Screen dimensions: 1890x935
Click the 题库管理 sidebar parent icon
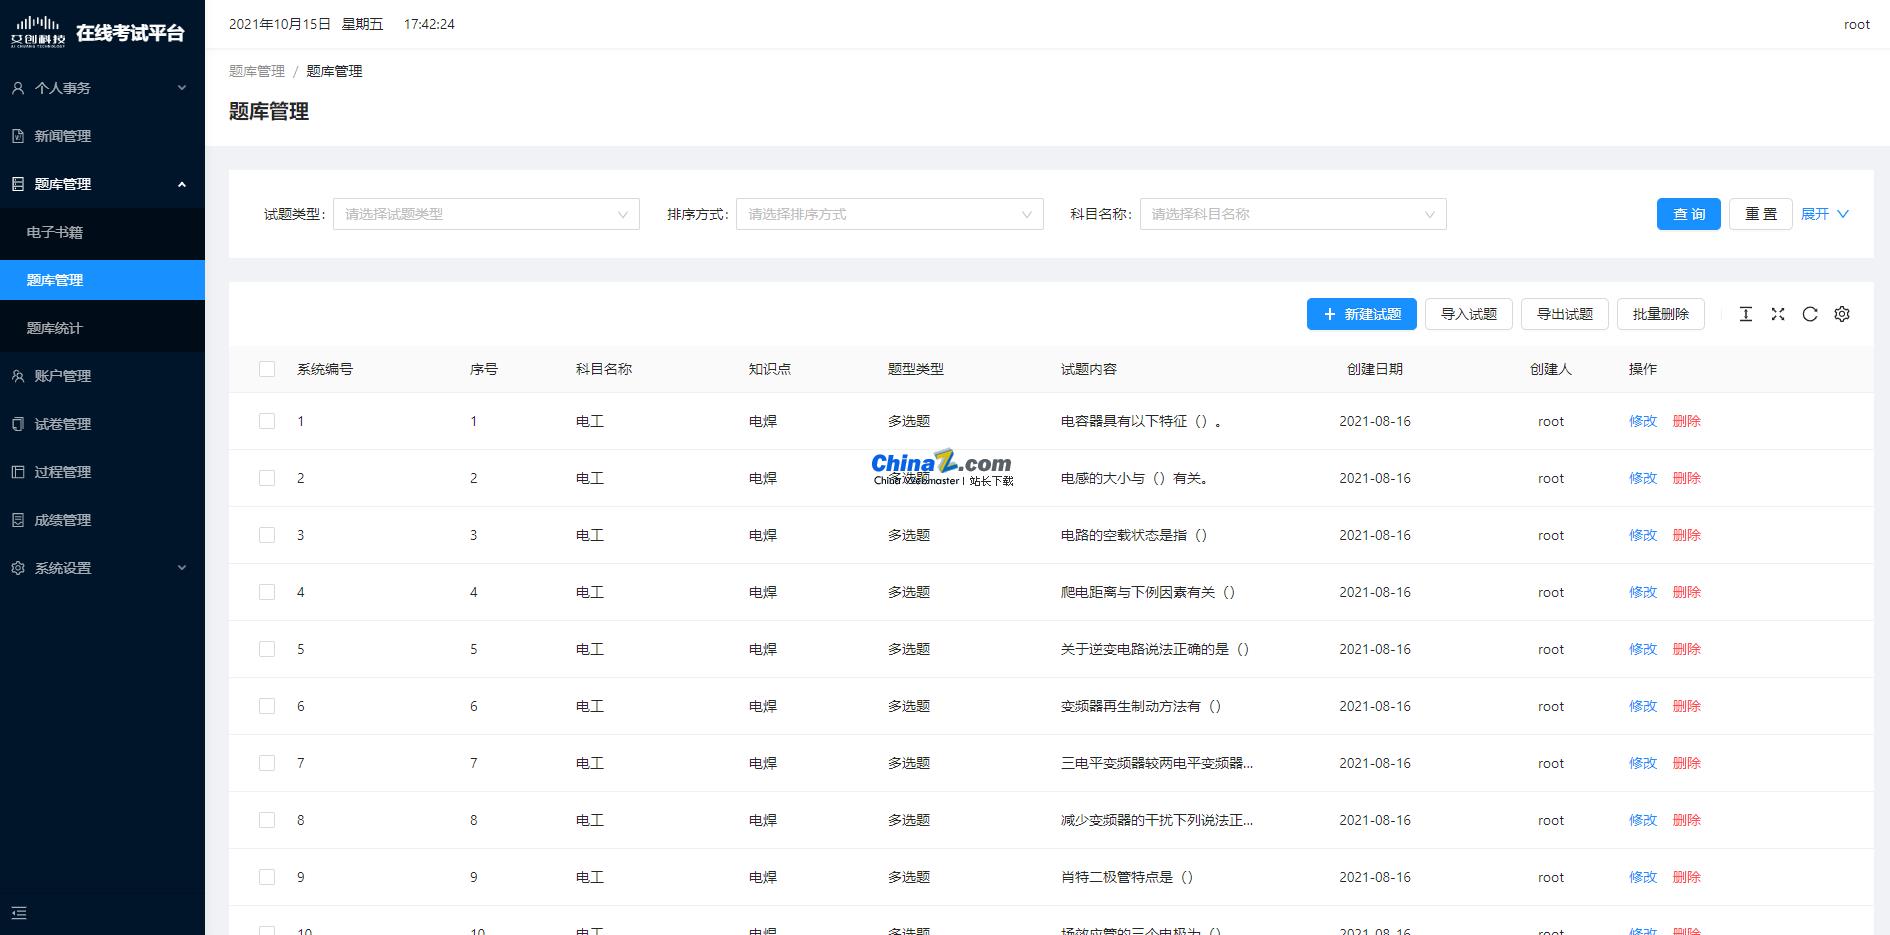18,184
